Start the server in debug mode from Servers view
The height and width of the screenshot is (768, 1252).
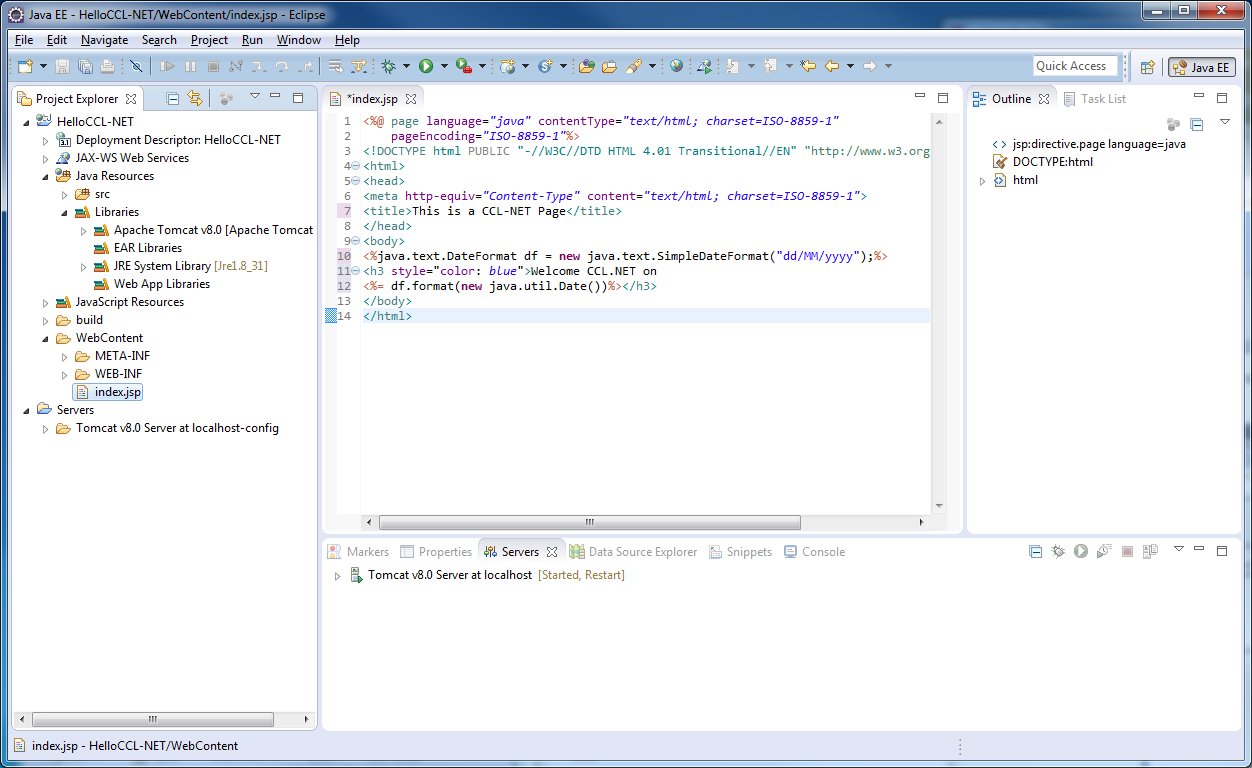(1058, 551)
